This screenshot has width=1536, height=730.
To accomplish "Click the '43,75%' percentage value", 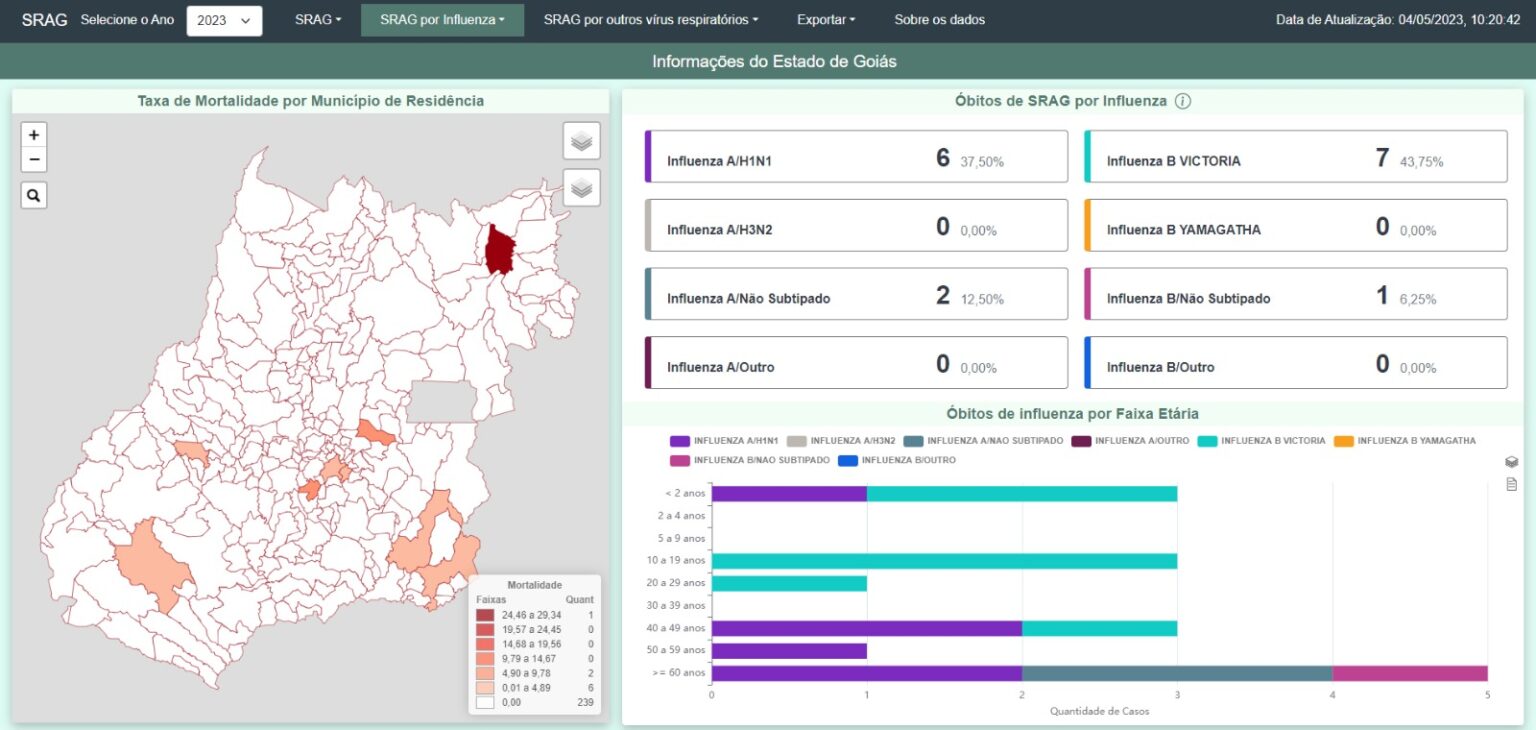I will click(1422, 162).
